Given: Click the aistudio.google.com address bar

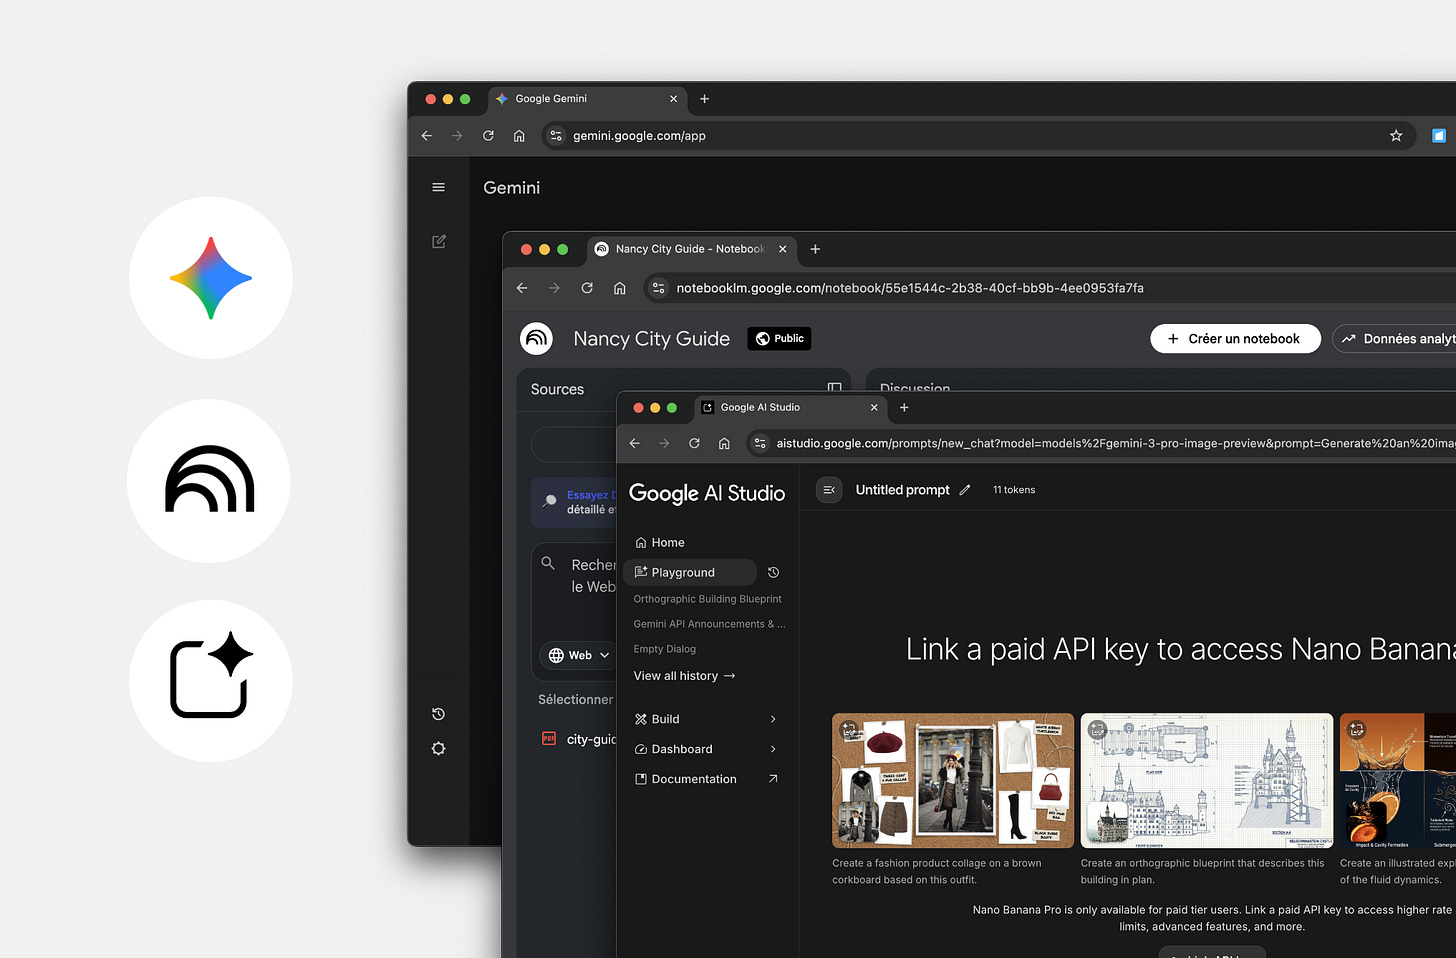Looking at the screenshot, I should click(1100, 443).
